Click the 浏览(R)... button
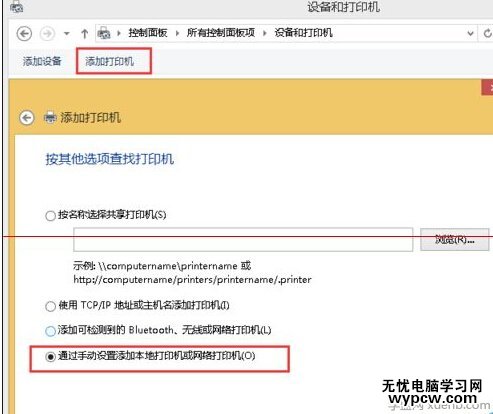This screenshot has height=414, width=493. tap(455, 239)
